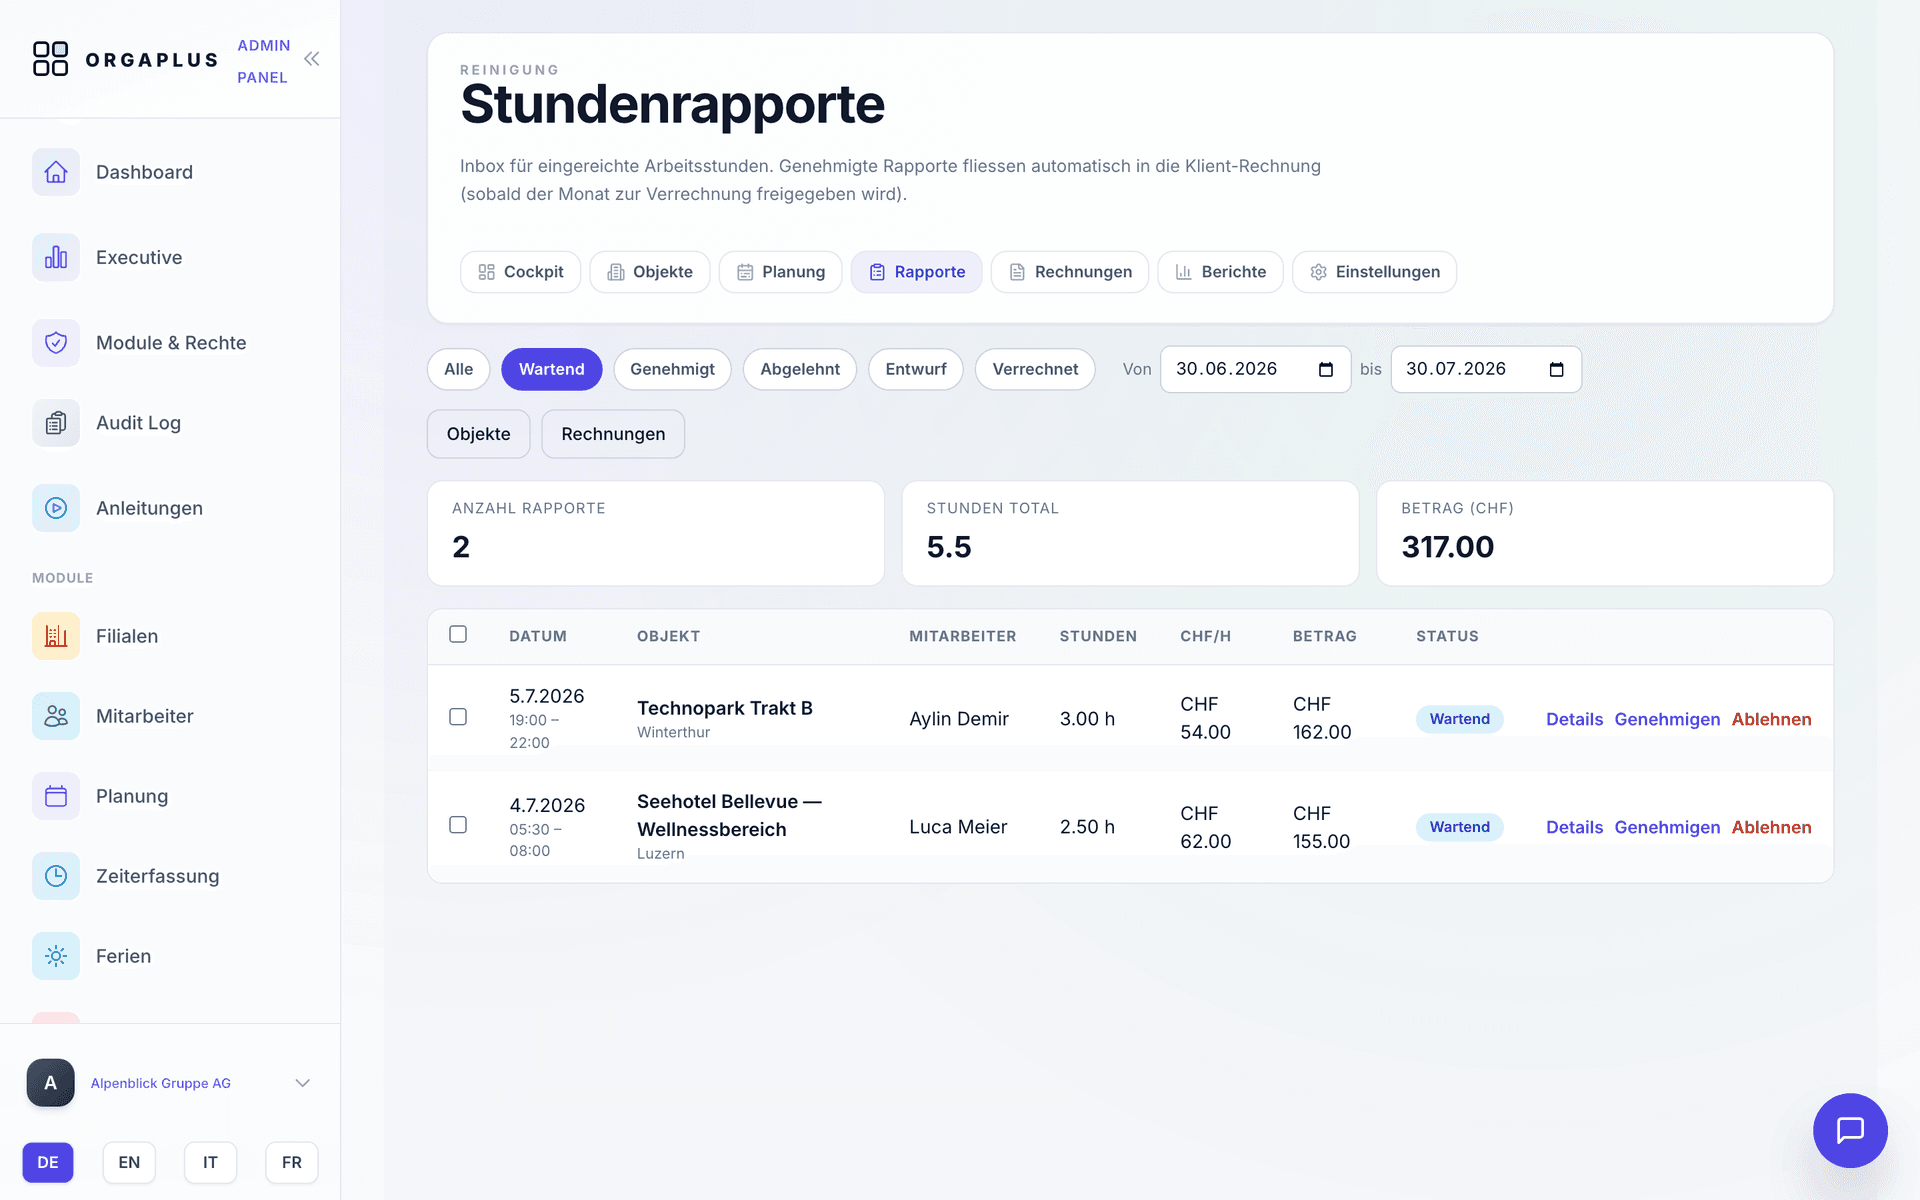1920x1200 pixels.
Task: Click the 2.50 h hours cell
Action: click(x=1087, y=827)
